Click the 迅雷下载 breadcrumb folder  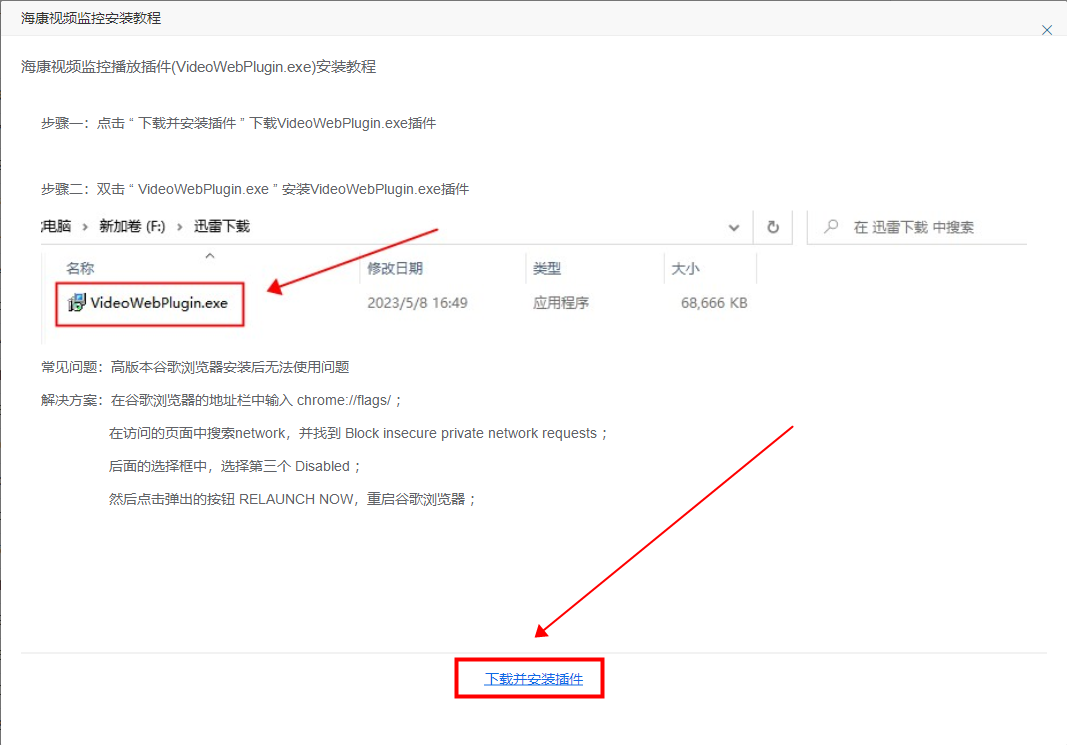click(221, 227)
